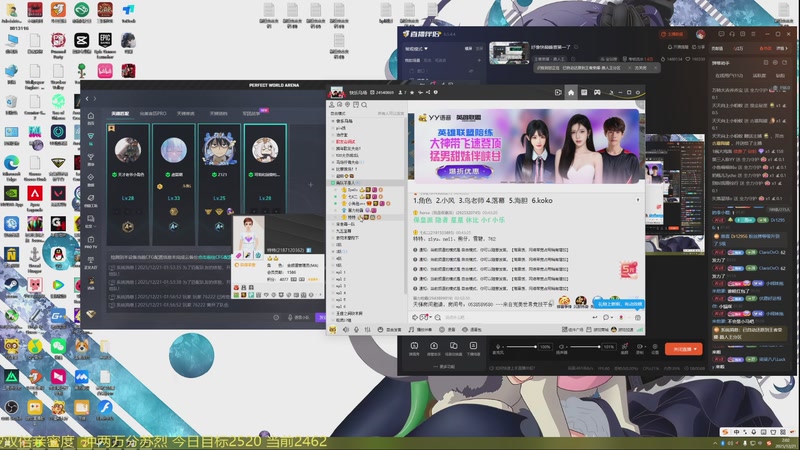
Task: Open the QQ penguin desktop icon
Action: pyautogui.click(x=58, y=253)
